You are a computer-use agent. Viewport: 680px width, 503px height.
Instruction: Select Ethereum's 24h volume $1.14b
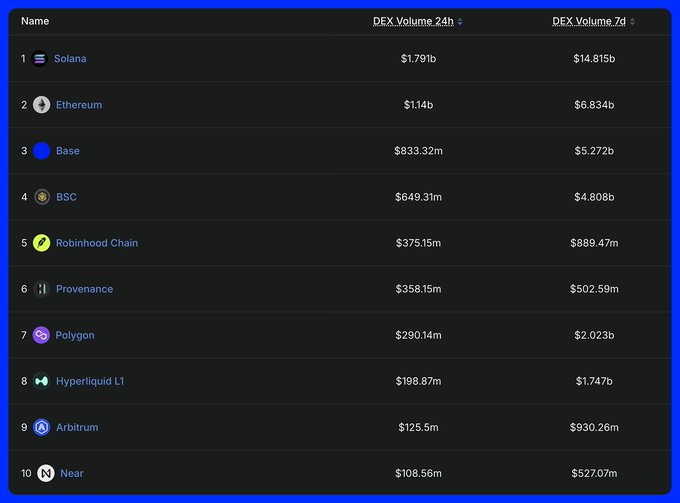(x=418, y=105)
